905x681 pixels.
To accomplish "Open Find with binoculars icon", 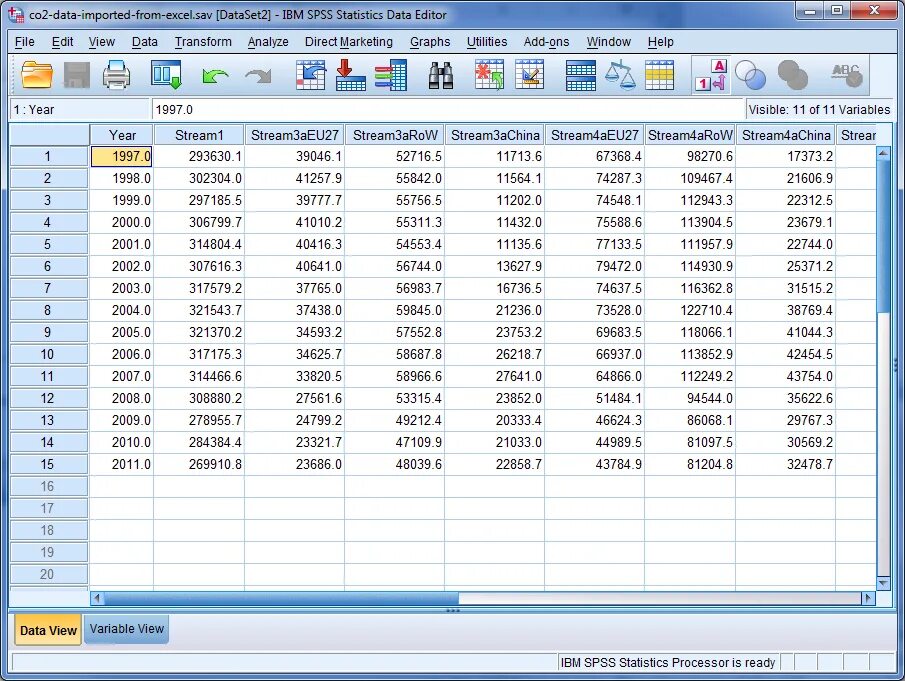I will tap(441, 76).
